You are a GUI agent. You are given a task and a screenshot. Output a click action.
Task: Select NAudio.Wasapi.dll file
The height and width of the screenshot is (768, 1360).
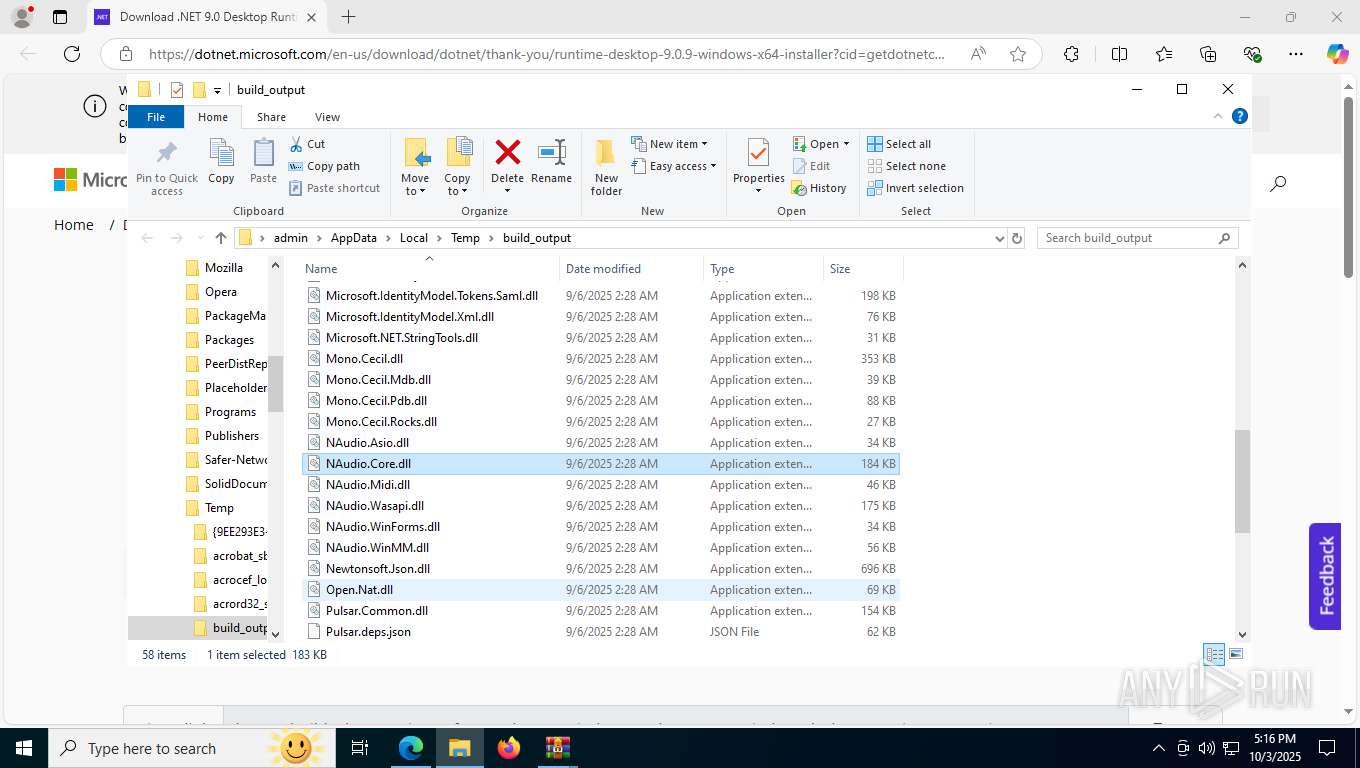coord(600,506)
